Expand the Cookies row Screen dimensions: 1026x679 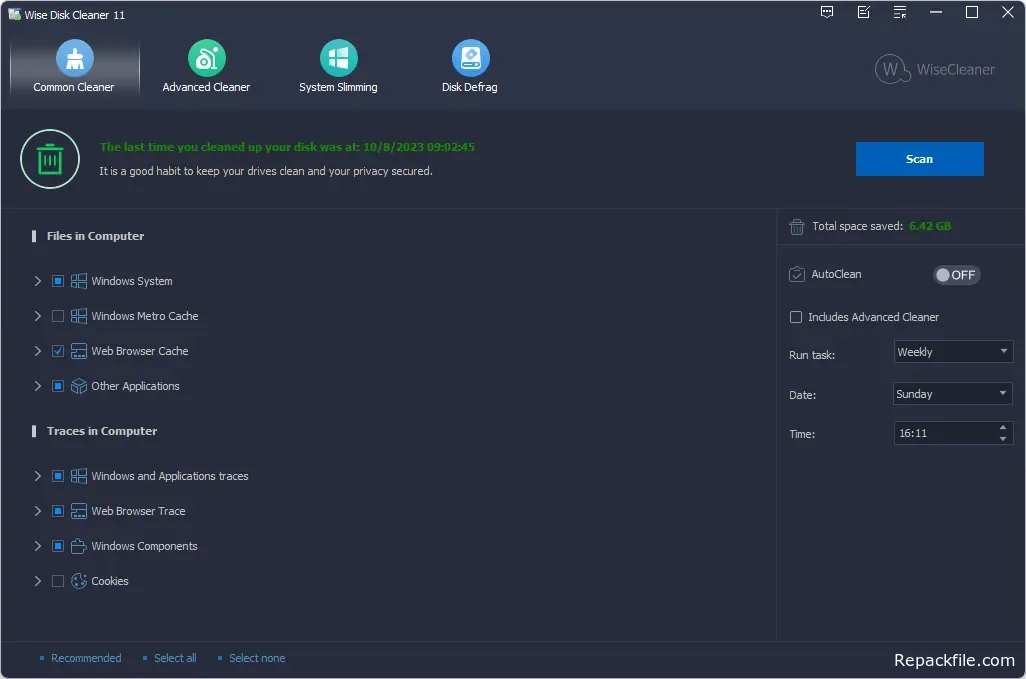37,581
